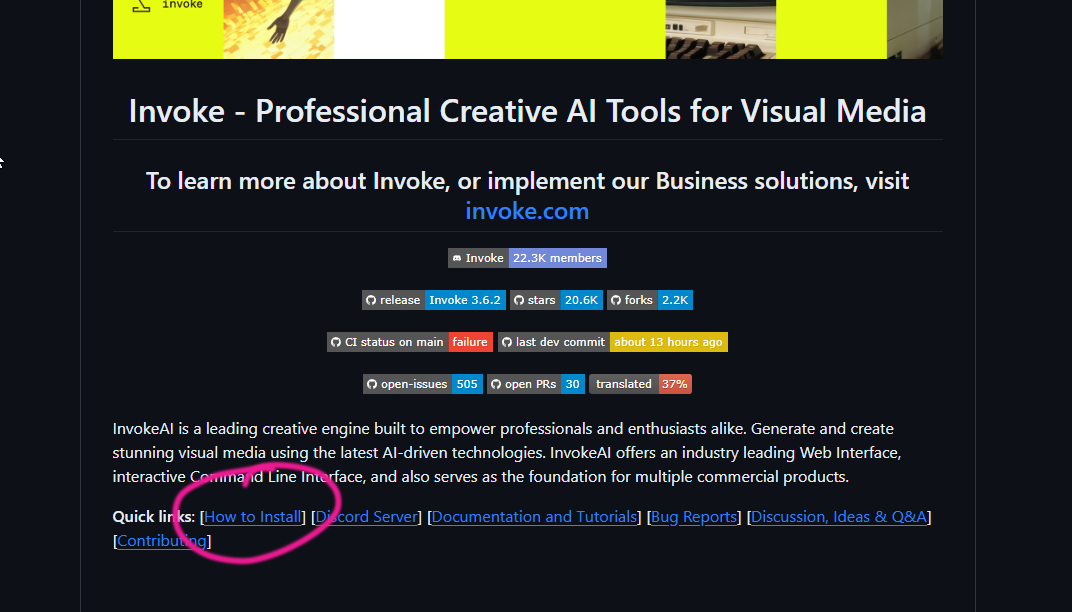Image resolution: width=1072 pixels, height=612 pixels.
Task: Open the Bug Reports link
Action: click(694, 517)
